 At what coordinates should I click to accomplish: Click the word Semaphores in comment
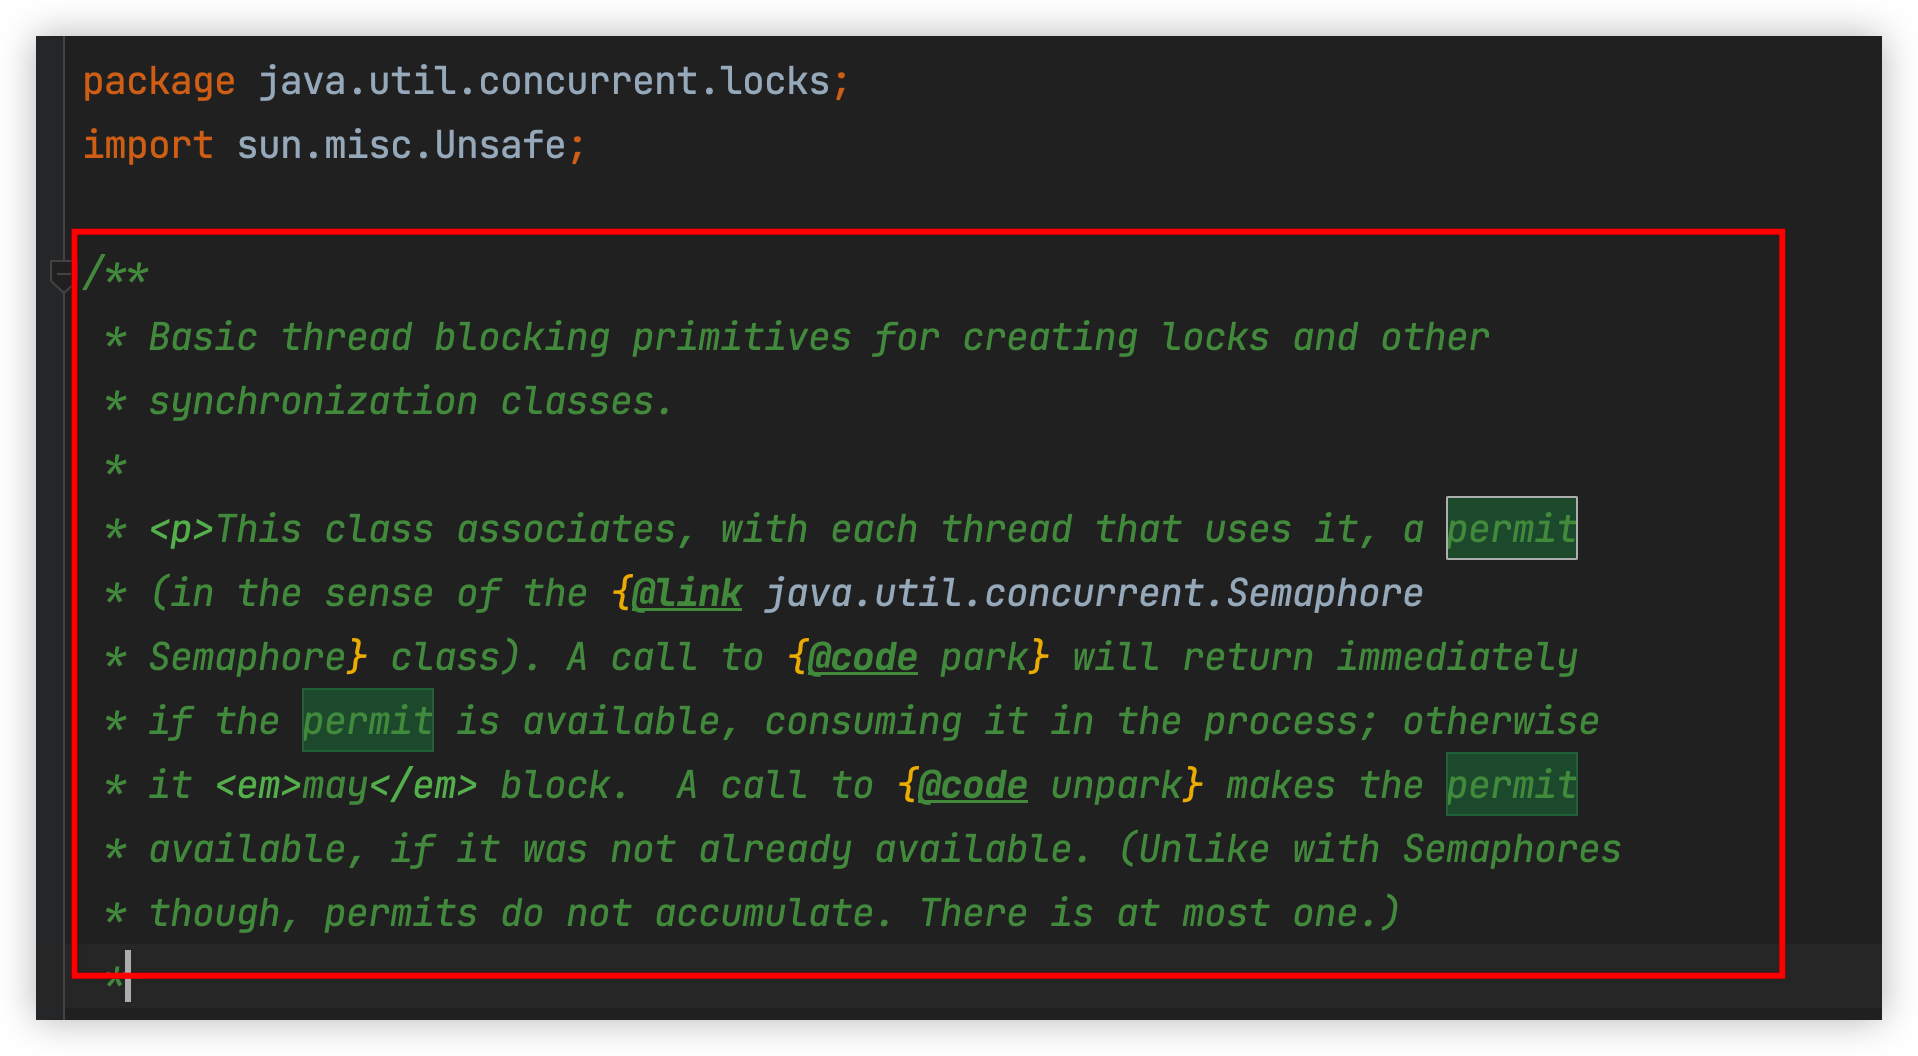(x=1512, y=849)
